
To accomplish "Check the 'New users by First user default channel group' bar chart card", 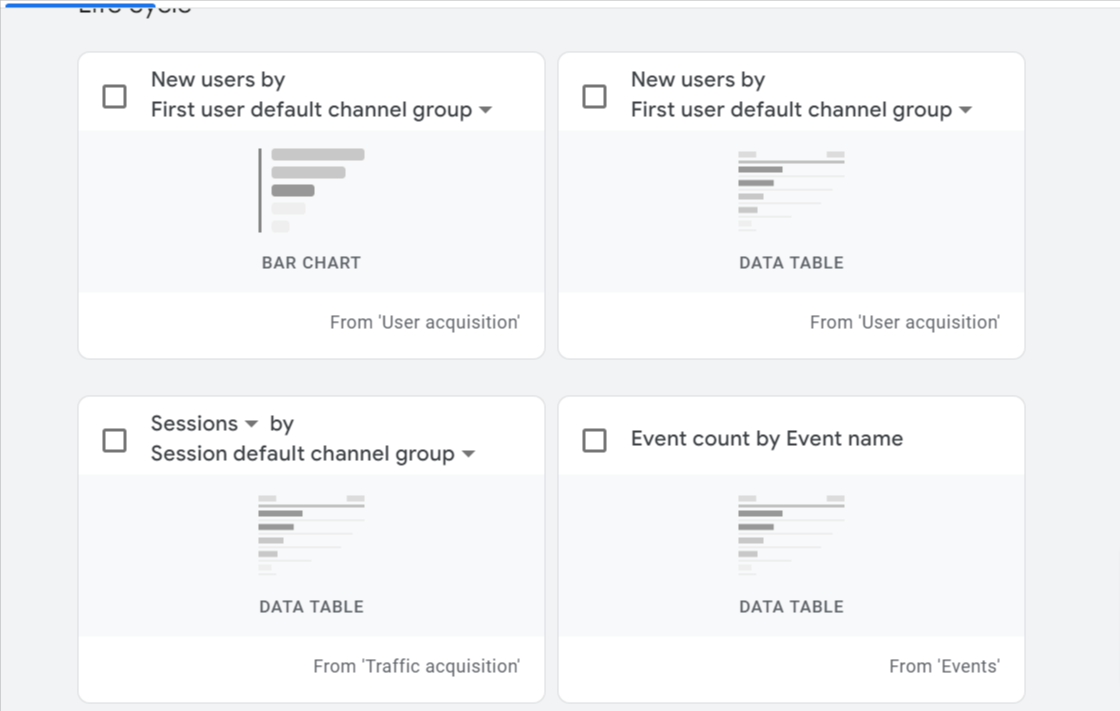I will 114,96.
